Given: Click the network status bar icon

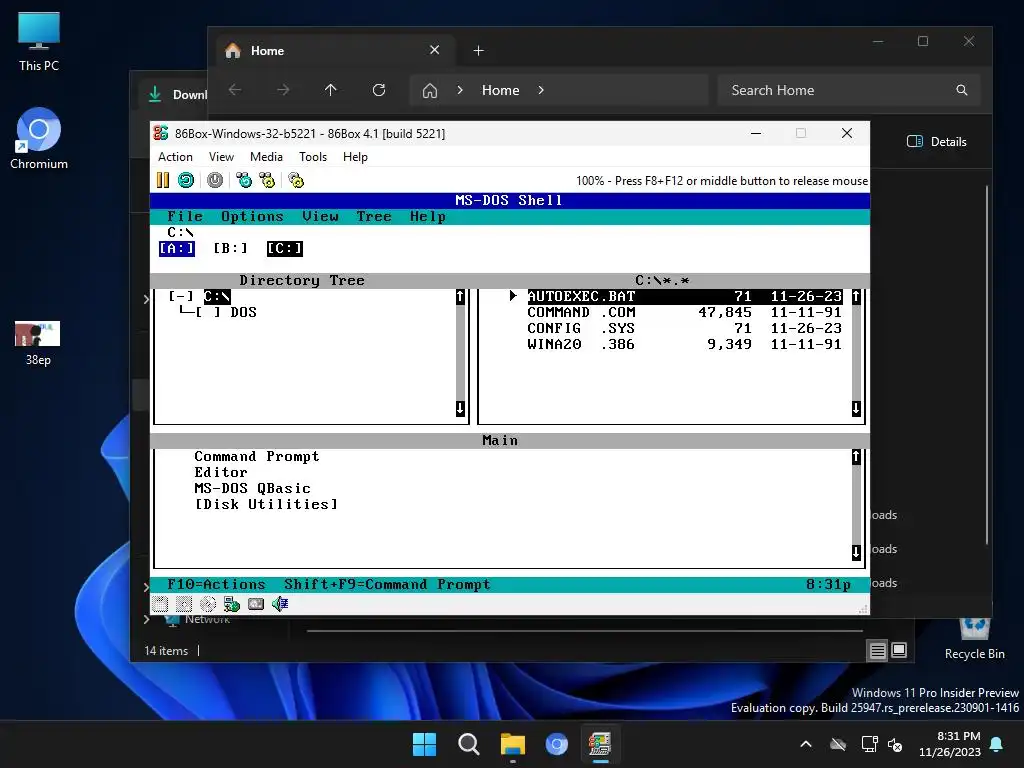Looking at the screenshot, I should [232, 604].
